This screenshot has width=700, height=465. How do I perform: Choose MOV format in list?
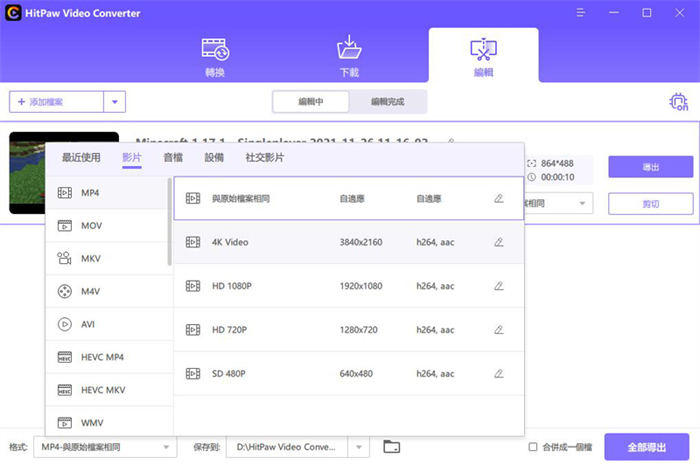coord(107,226)
